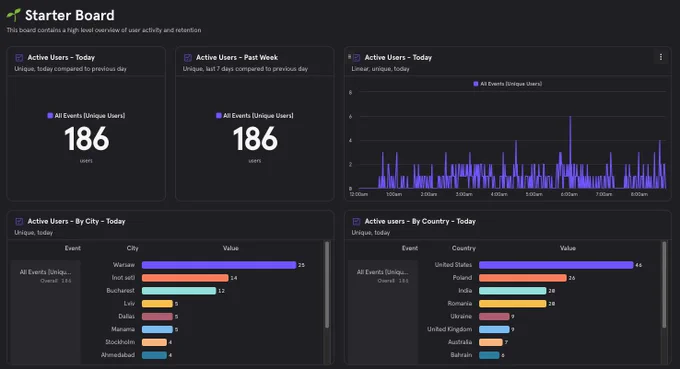Click the Poland bar in country chart
Viewport: 680px width, 369px height.
tap(523, 278)
